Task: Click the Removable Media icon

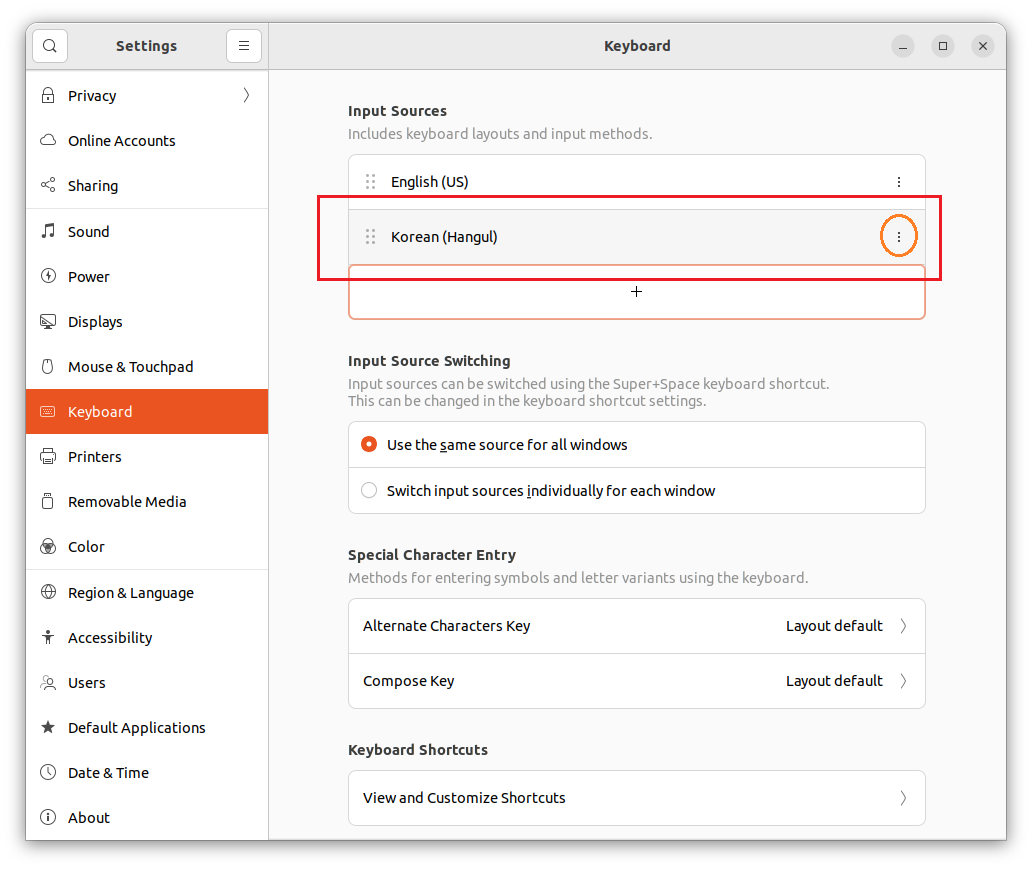Action: (48, 501)
